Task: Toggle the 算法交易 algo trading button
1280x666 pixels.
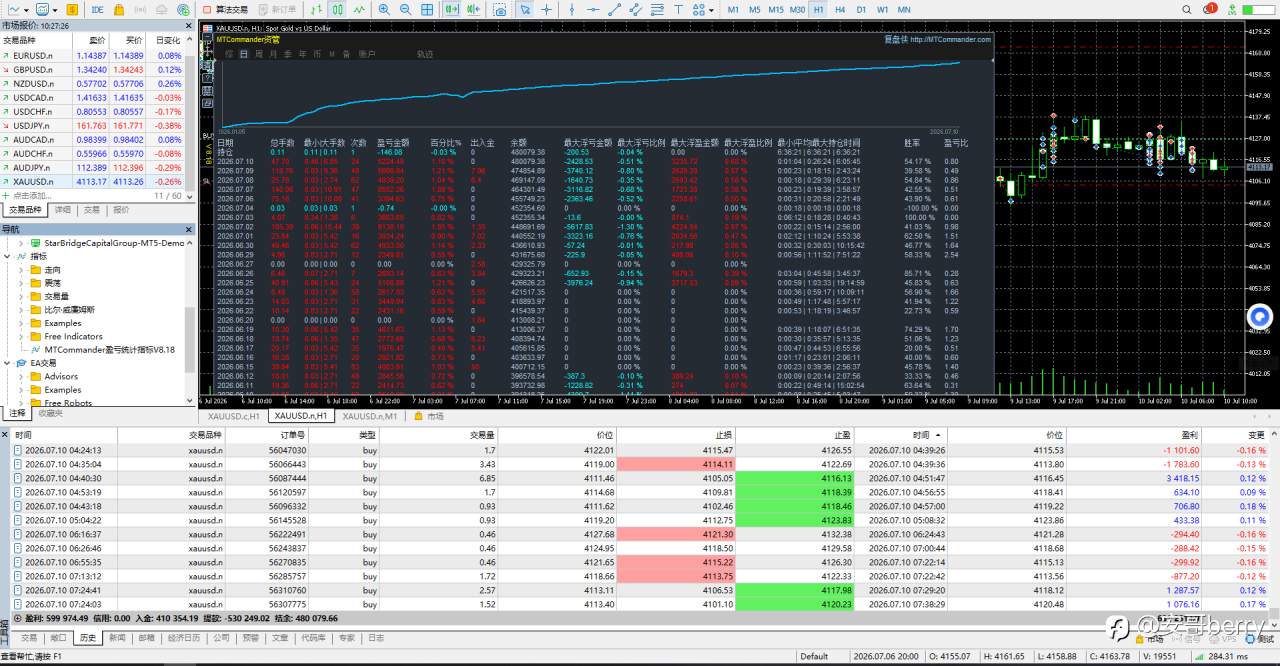Action: coord(224,9)
